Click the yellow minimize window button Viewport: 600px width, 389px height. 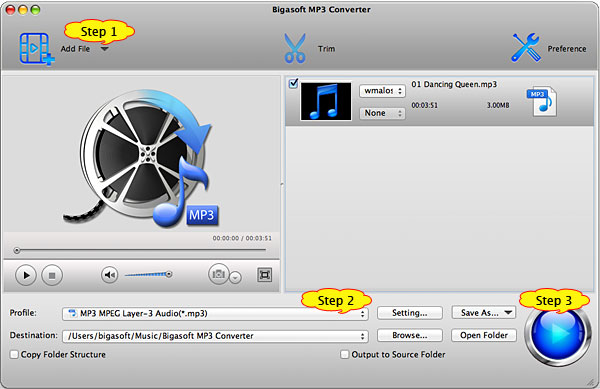coord(23,10)
